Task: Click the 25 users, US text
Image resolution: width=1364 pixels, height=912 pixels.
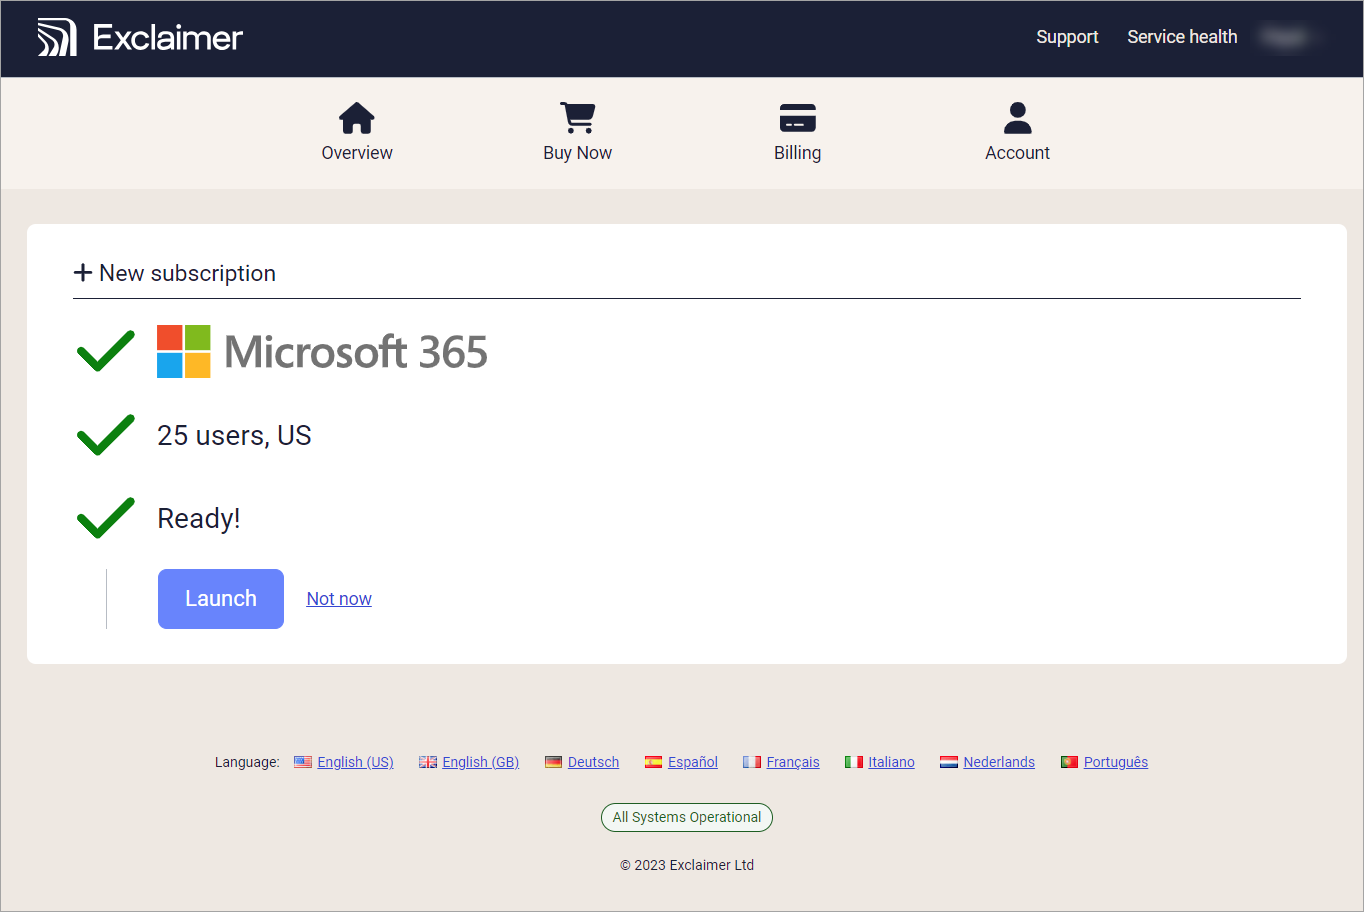Action: click(x=234, y=436)
